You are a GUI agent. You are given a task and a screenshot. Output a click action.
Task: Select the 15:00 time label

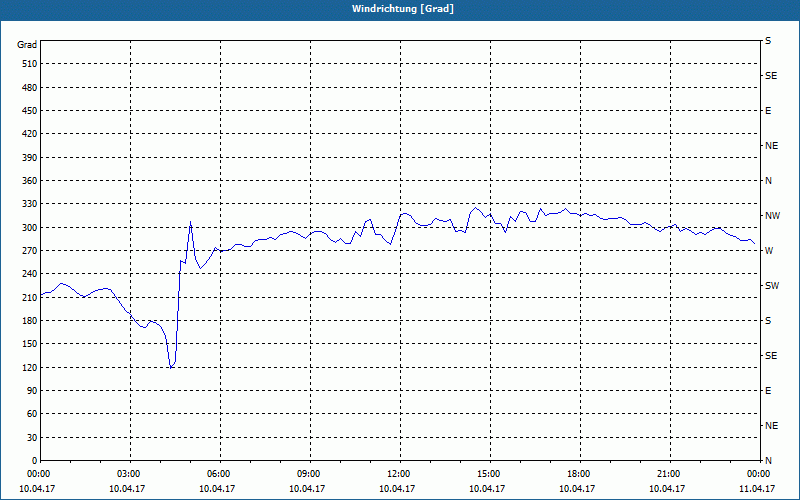pyautogui.click(x=490, y=474)
